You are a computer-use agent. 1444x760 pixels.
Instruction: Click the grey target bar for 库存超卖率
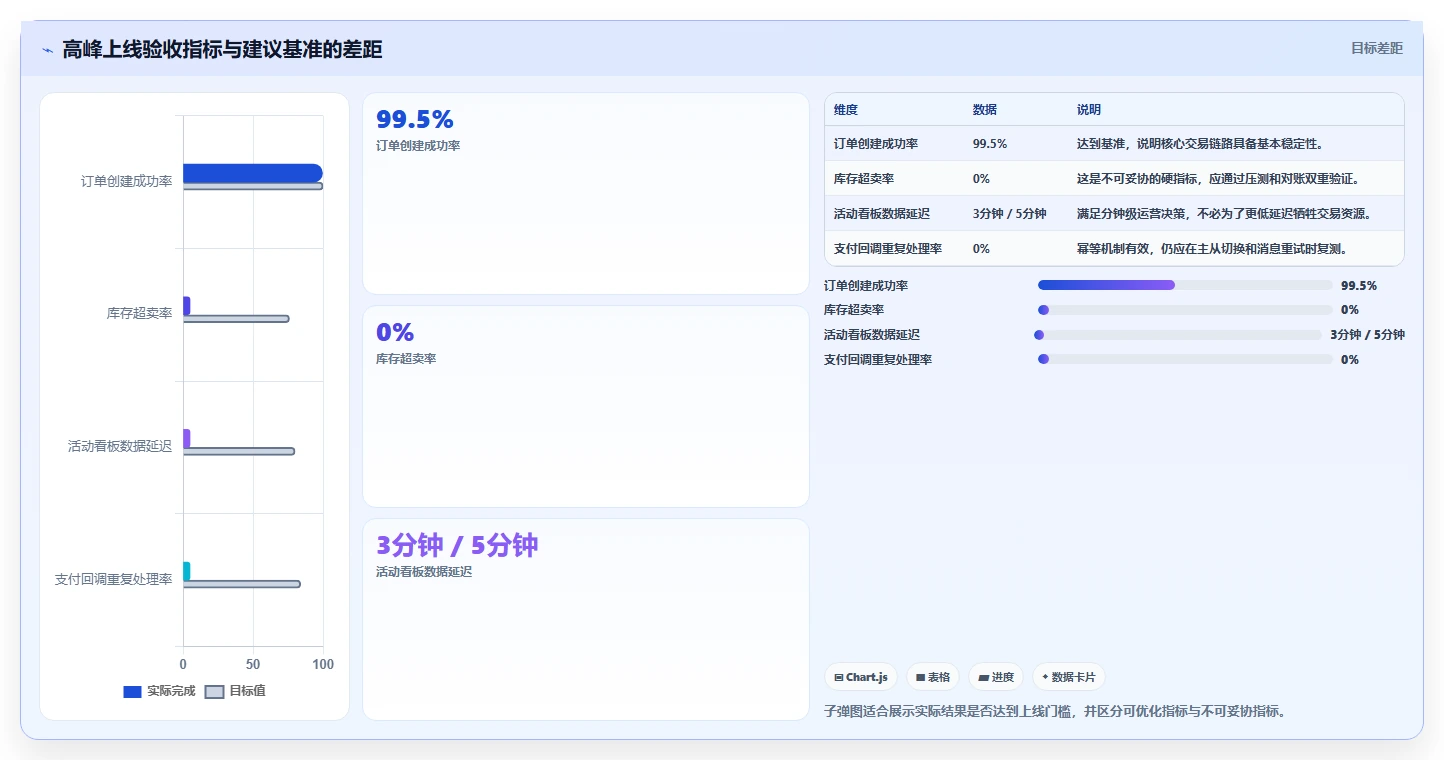click(x=236, y=319)
